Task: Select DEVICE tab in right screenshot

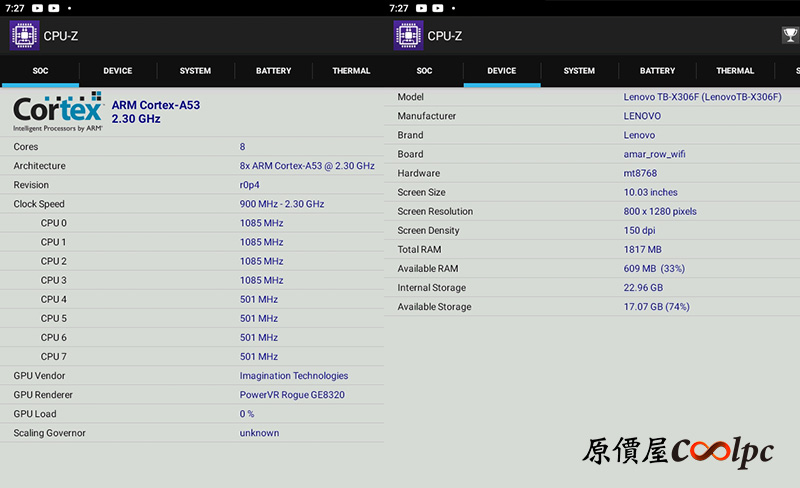Action: 502,71
